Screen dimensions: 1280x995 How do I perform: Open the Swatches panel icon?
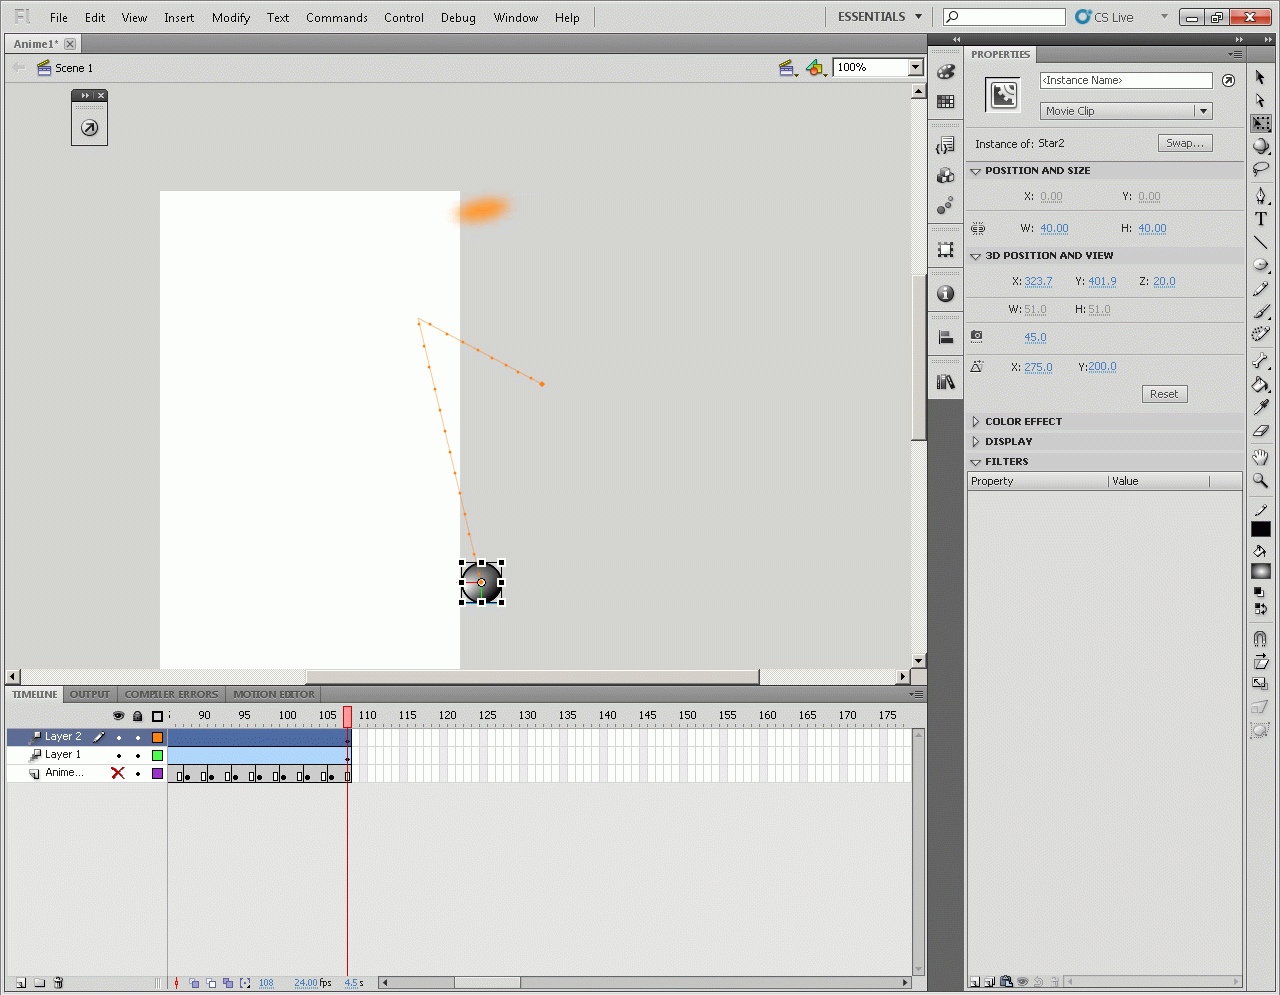945,102
